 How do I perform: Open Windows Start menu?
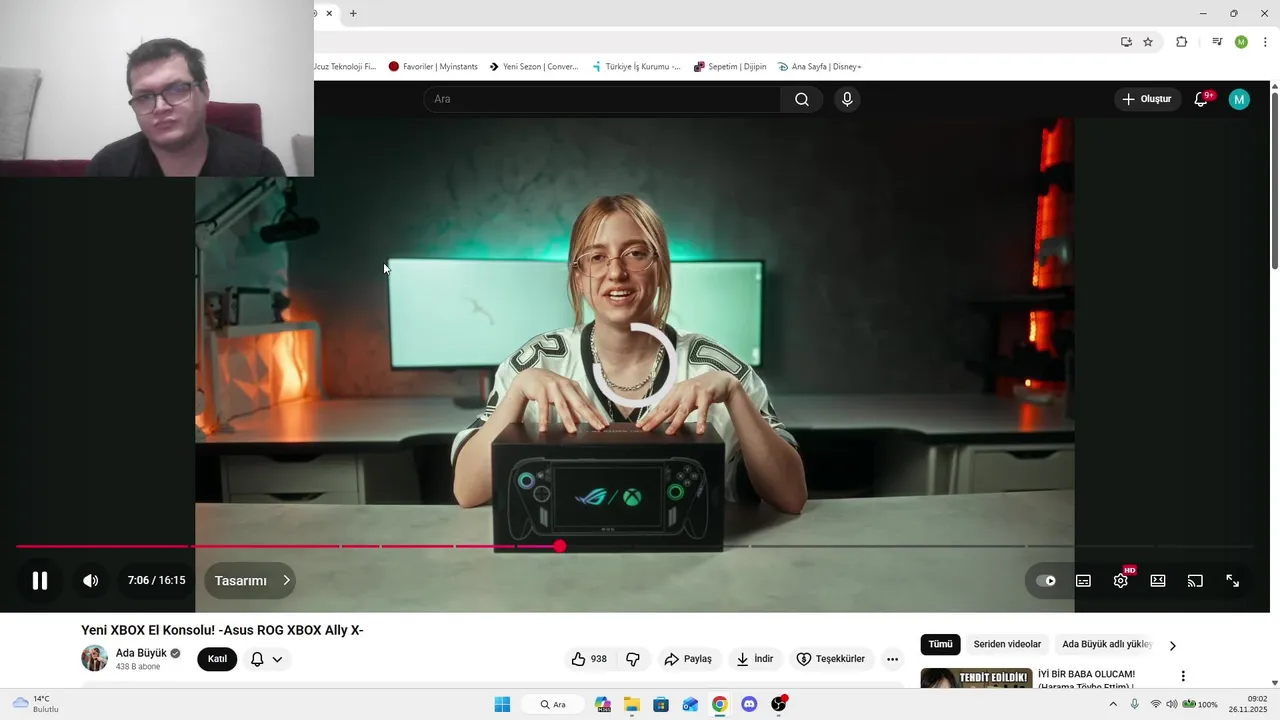(x=502, y=704)
